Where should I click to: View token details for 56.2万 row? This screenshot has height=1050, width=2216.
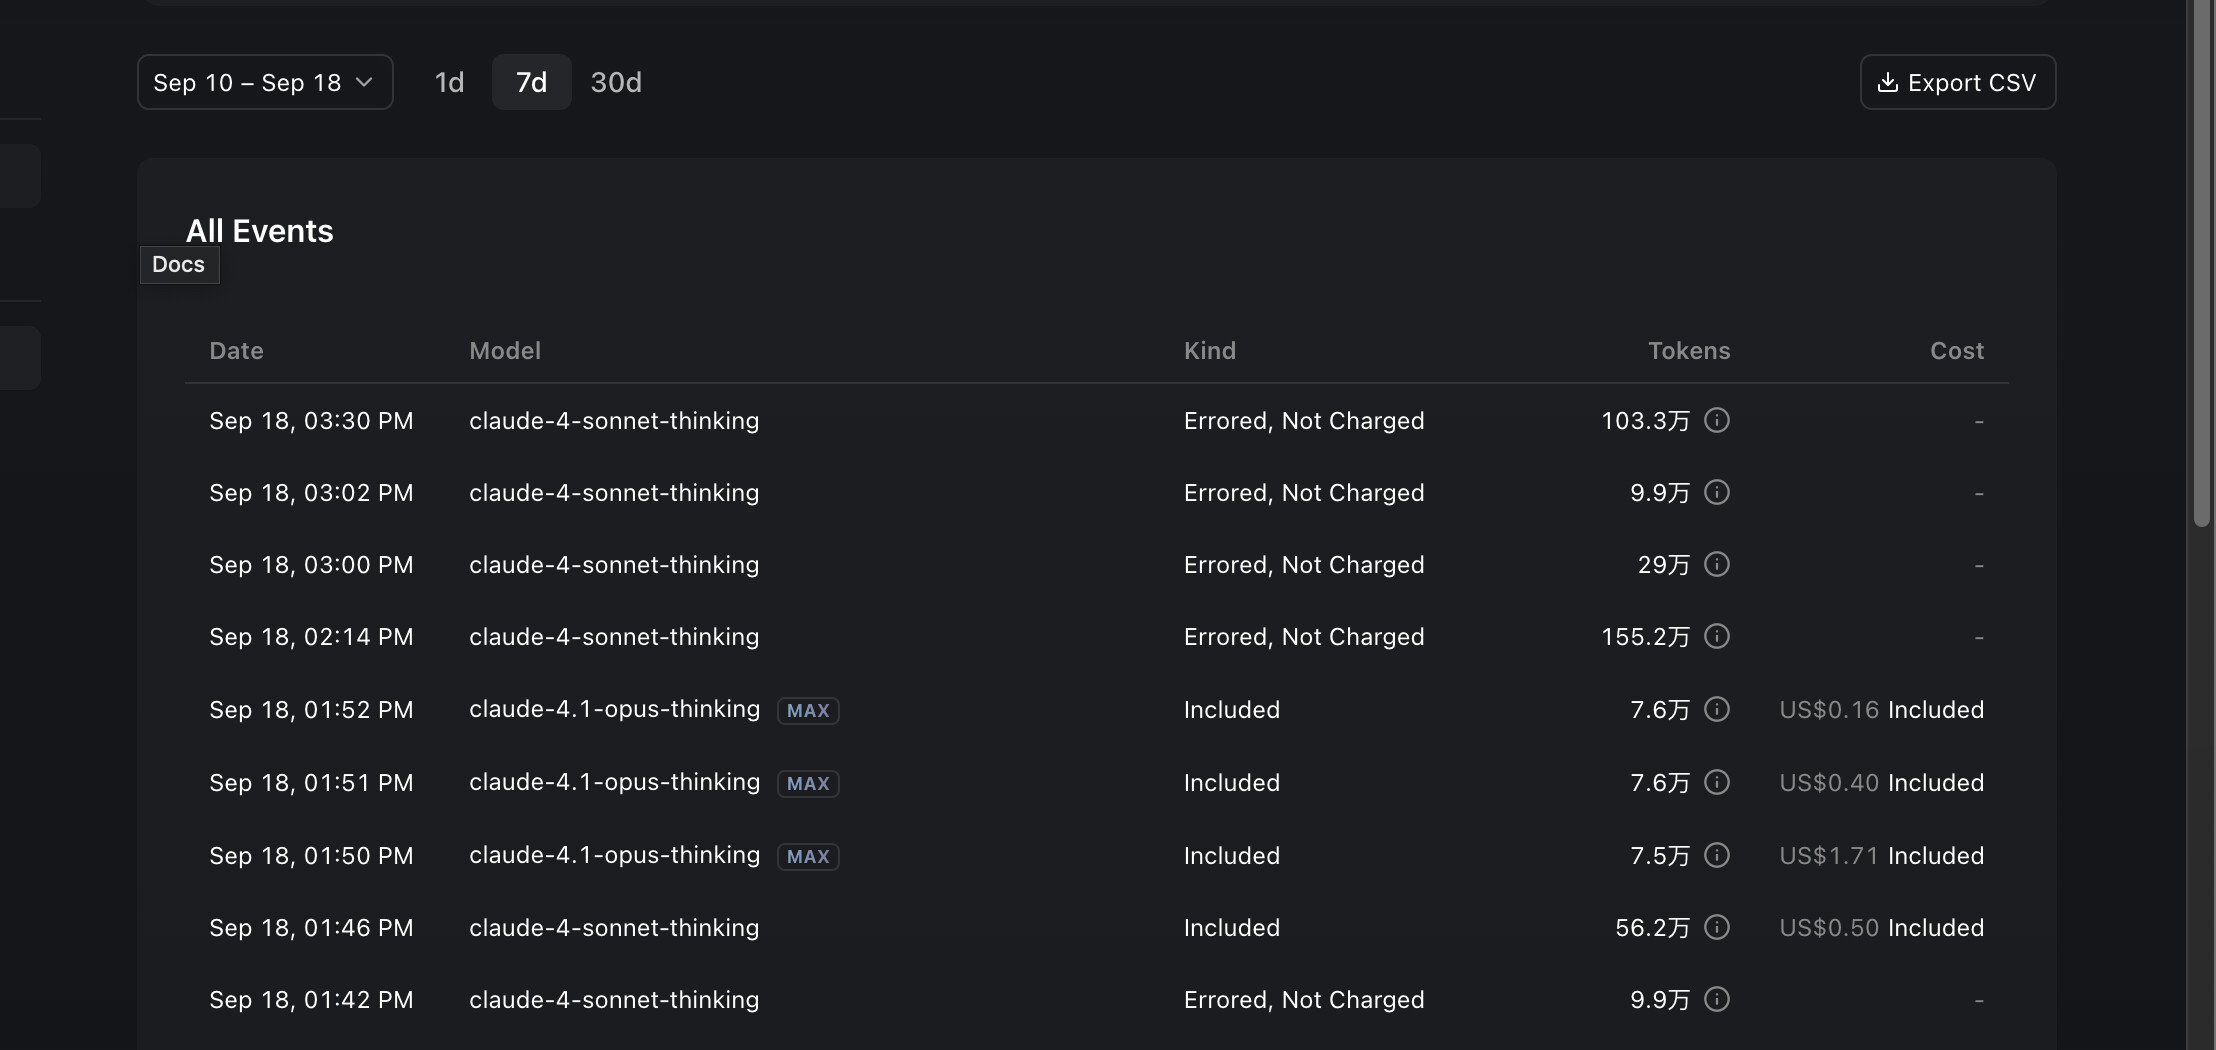point(1717,927)
